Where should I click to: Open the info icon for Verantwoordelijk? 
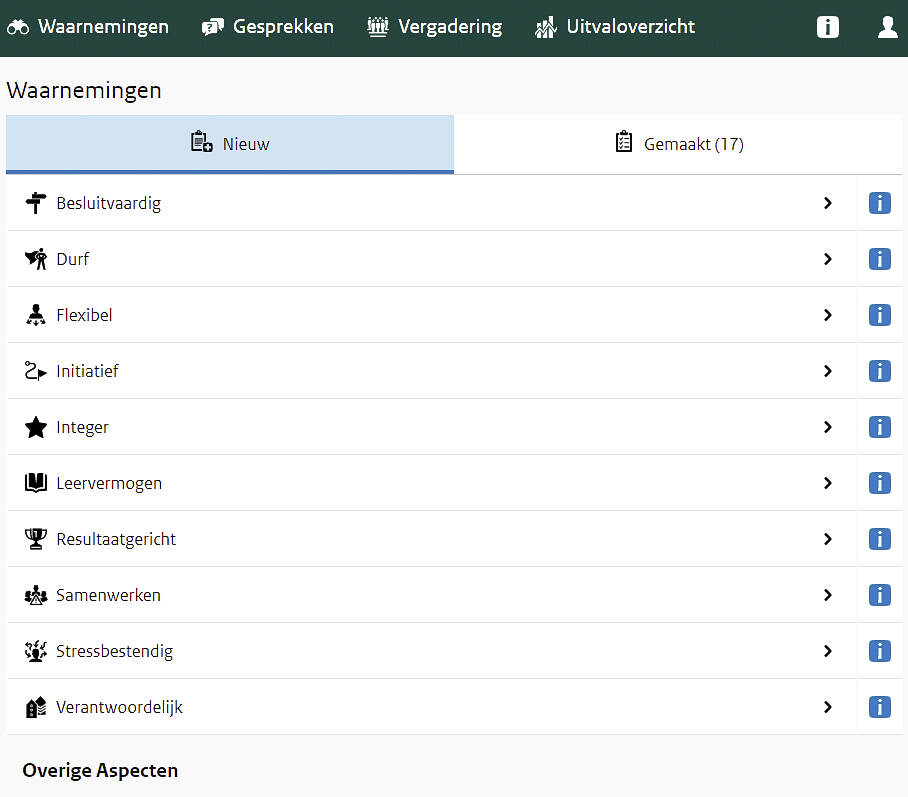879,707
